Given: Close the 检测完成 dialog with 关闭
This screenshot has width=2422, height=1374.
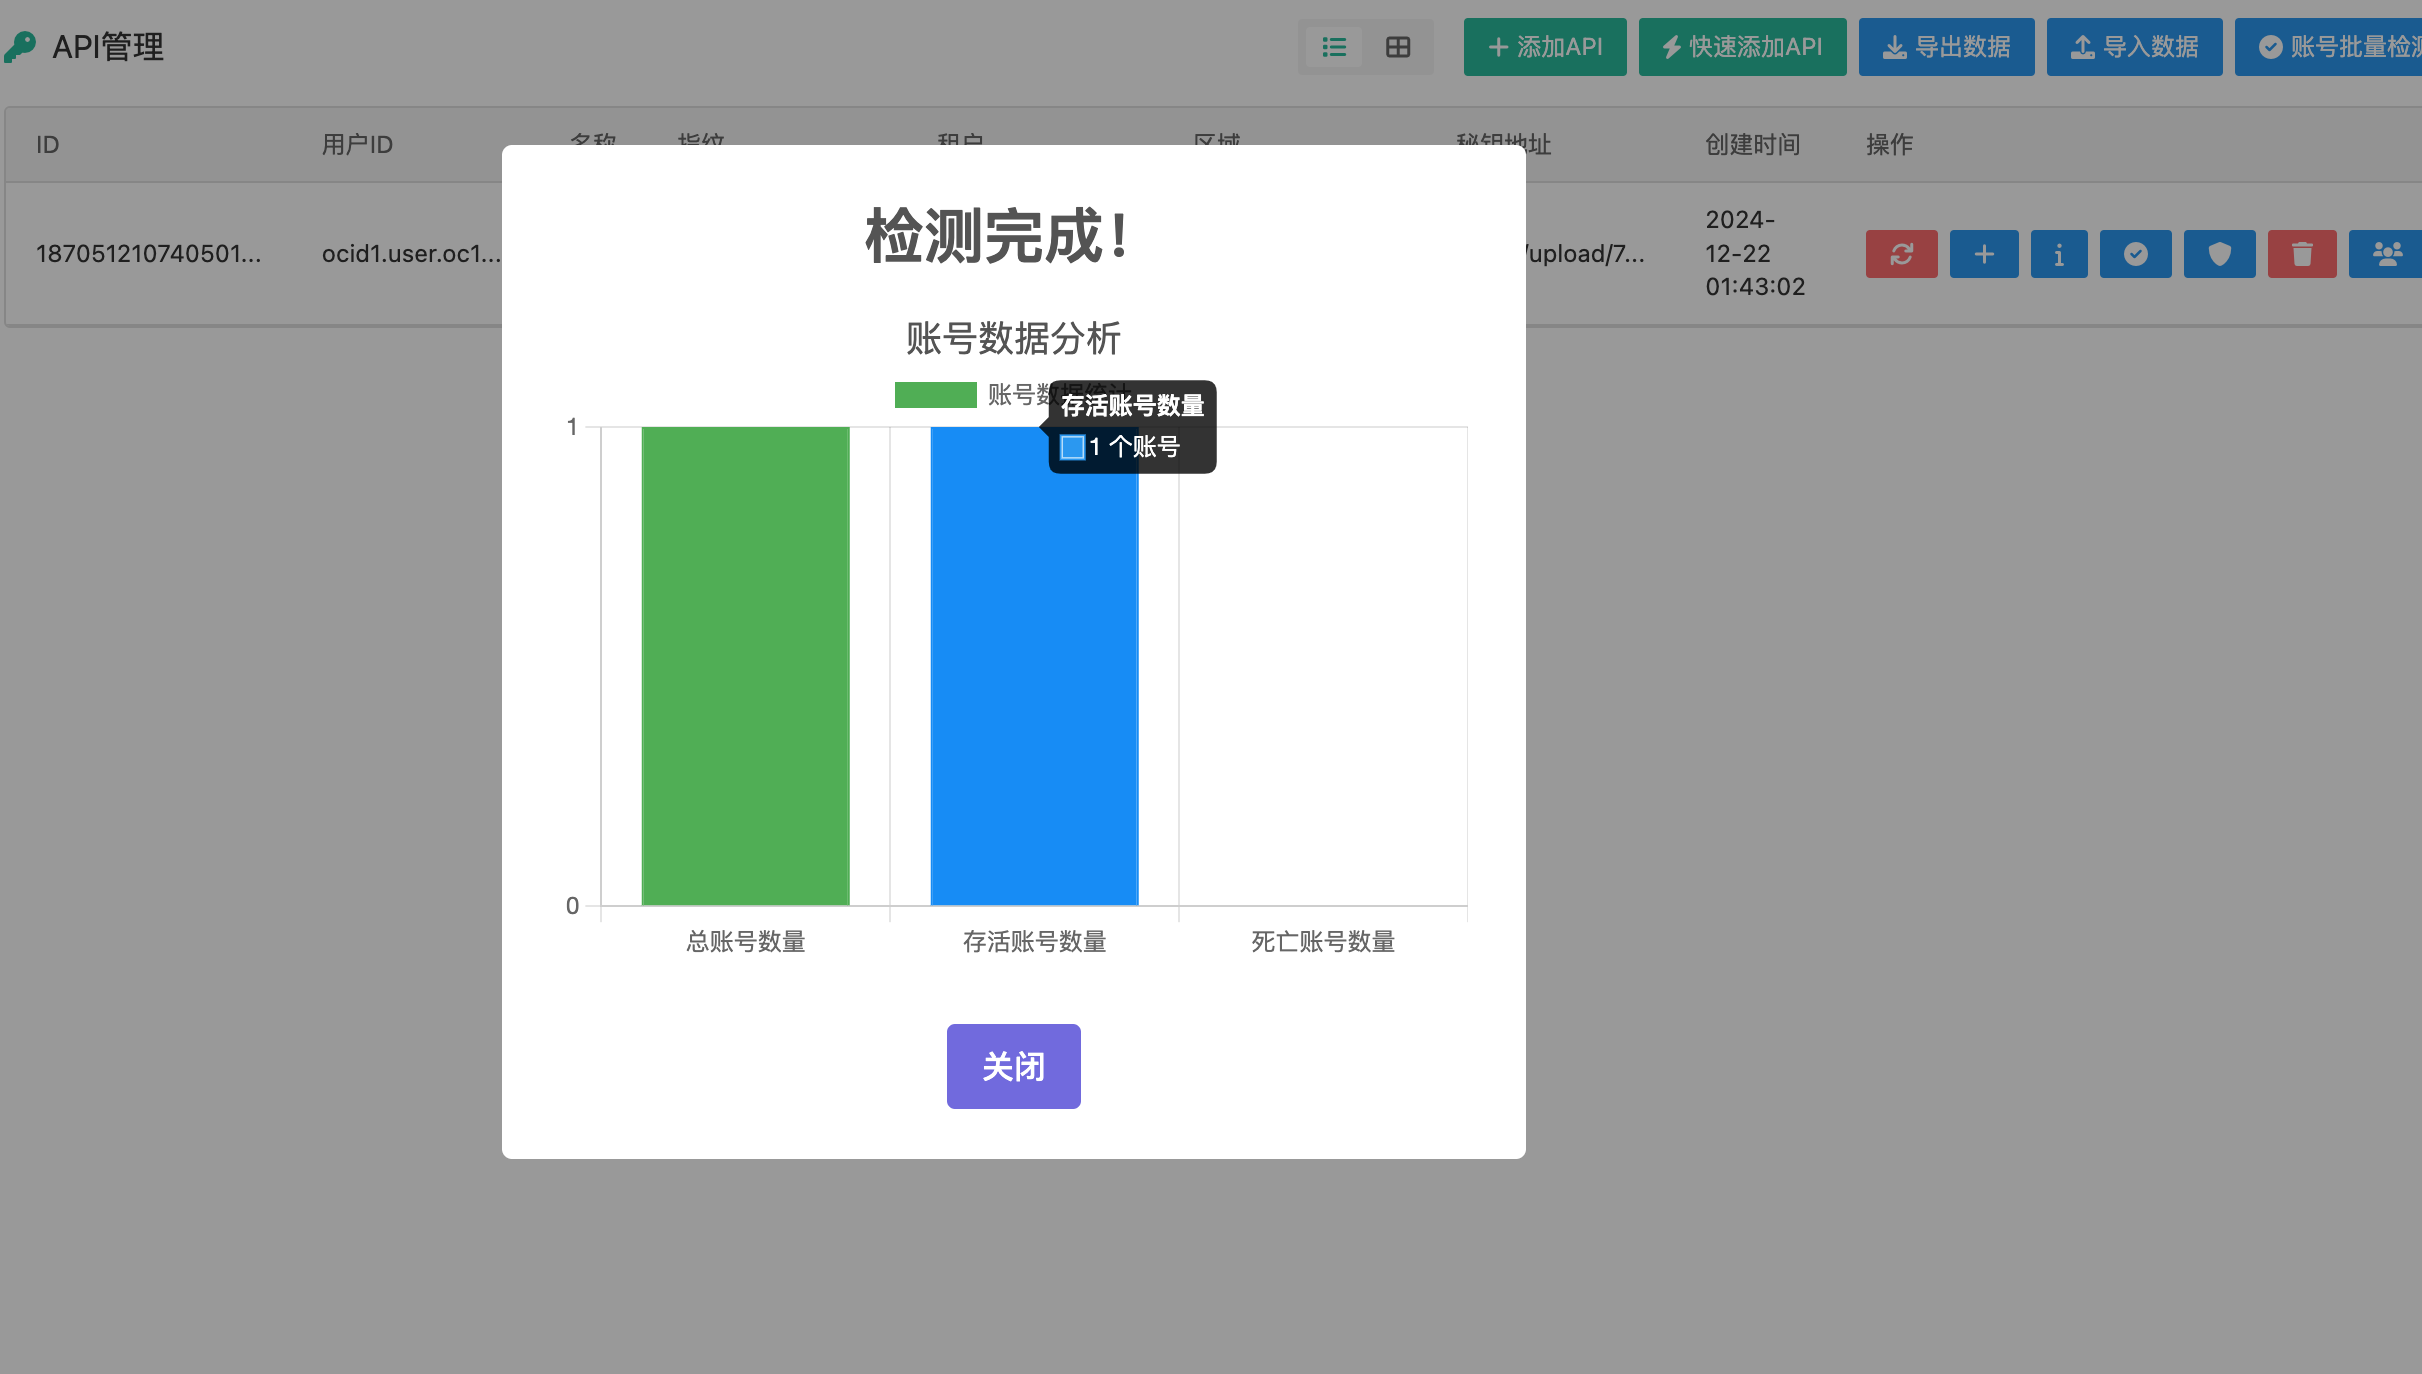Looking at the screenshot, I should (x=1012, y=1066).
